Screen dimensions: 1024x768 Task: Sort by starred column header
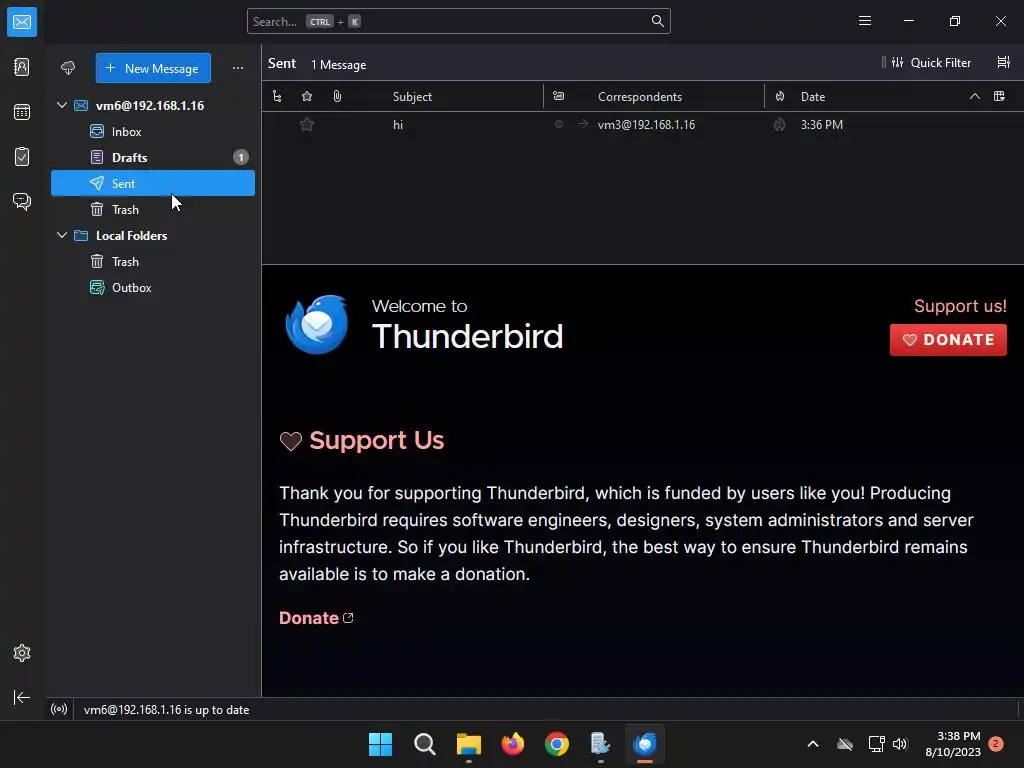(x=307, y=97)
